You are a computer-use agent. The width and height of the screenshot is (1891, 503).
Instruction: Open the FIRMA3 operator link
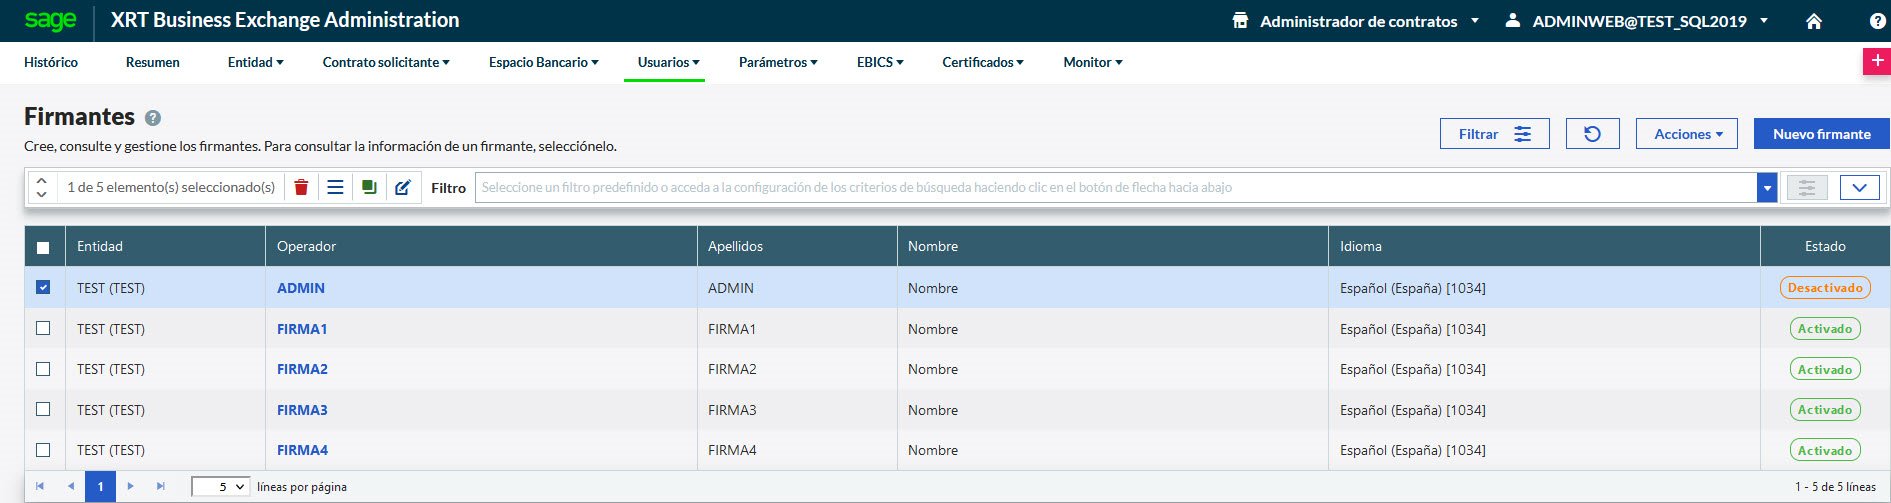302,410
